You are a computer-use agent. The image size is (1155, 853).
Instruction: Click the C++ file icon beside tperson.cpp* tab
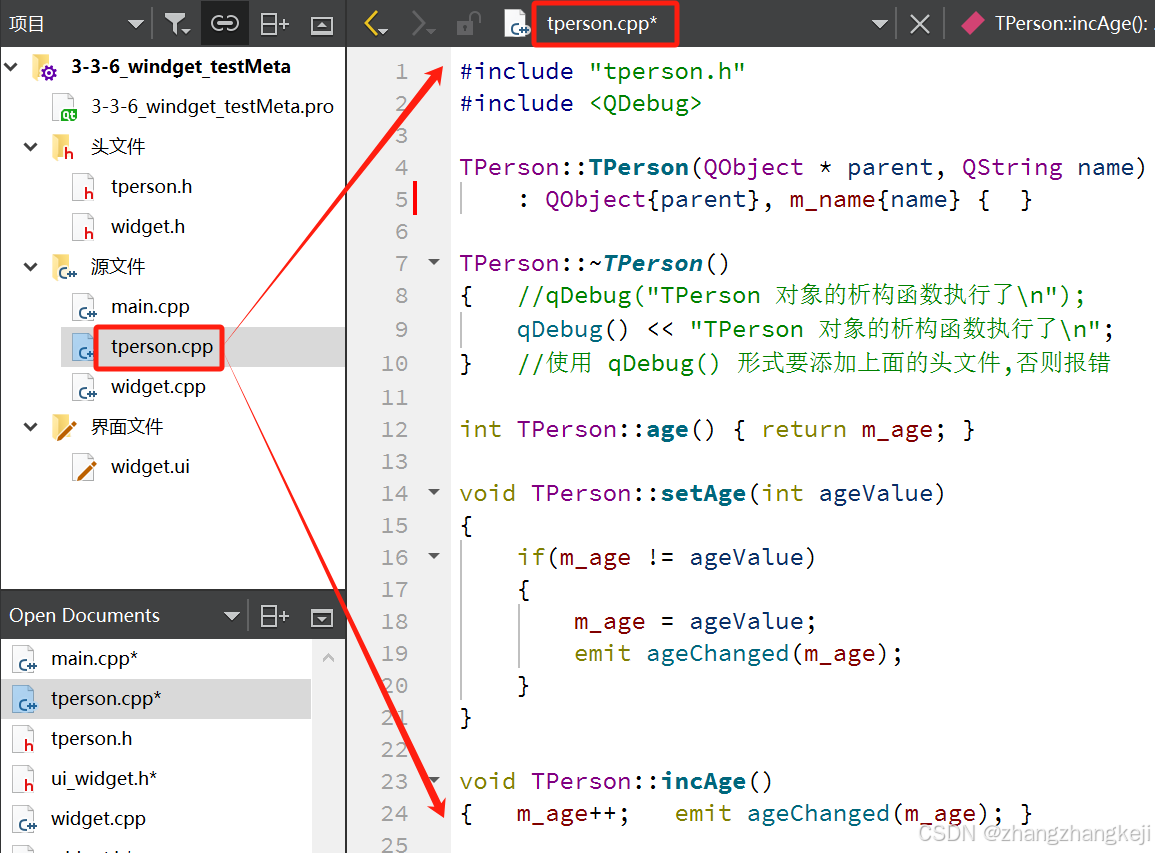[x=516, y=24]
